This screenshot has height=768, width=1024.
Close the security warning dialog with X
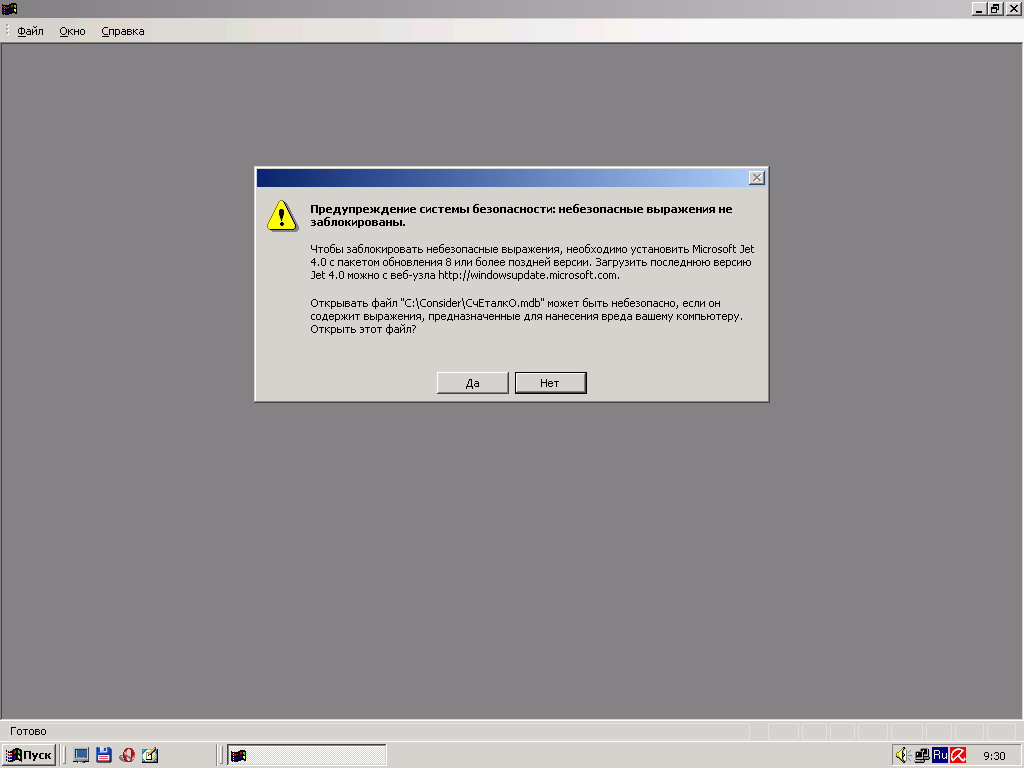click(756, 178)
